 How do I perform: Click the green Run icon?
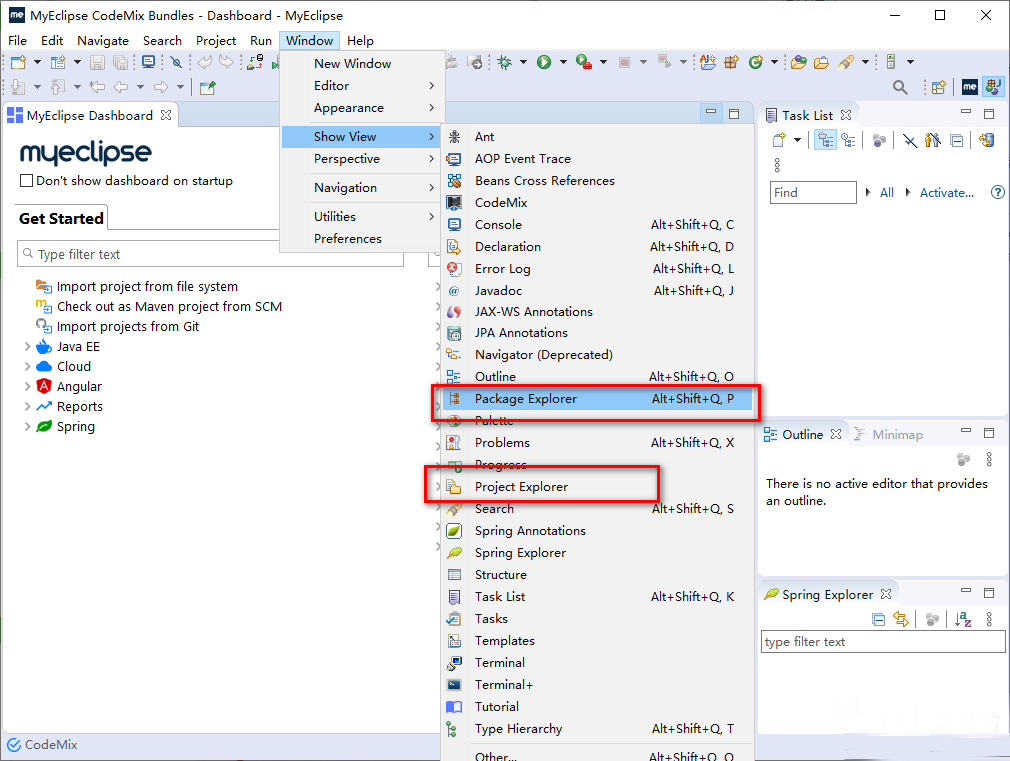544,62
